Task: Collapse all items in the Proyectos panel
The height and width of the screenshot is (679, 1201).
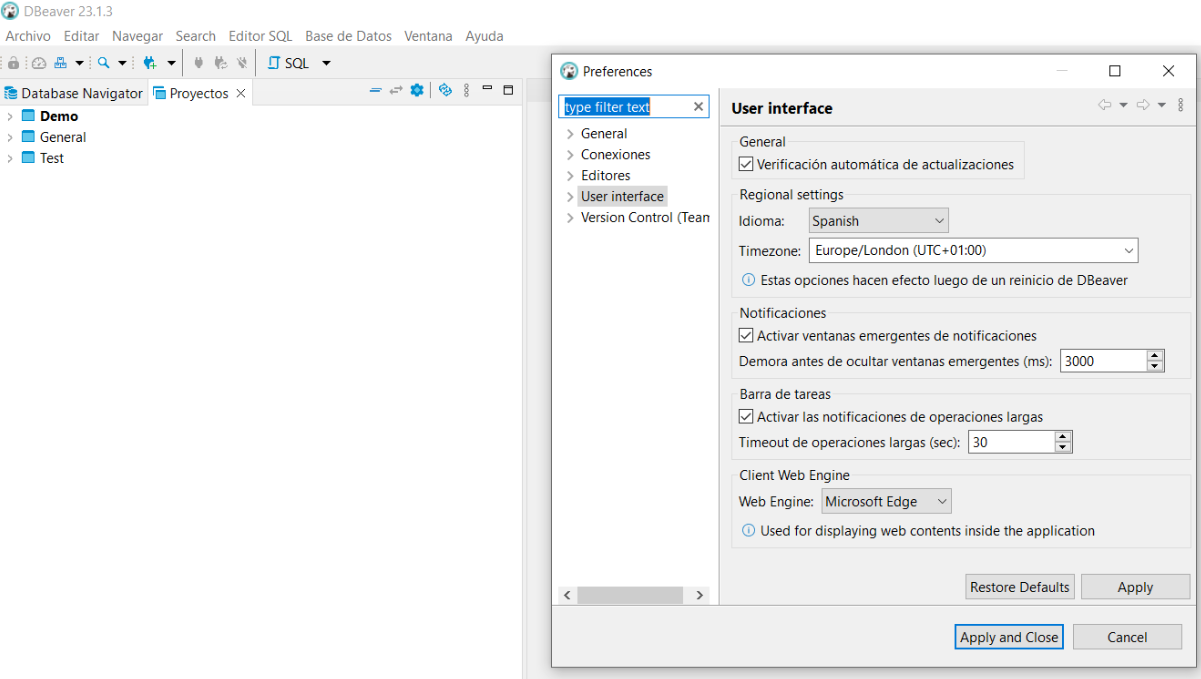Action: (375, 90)
